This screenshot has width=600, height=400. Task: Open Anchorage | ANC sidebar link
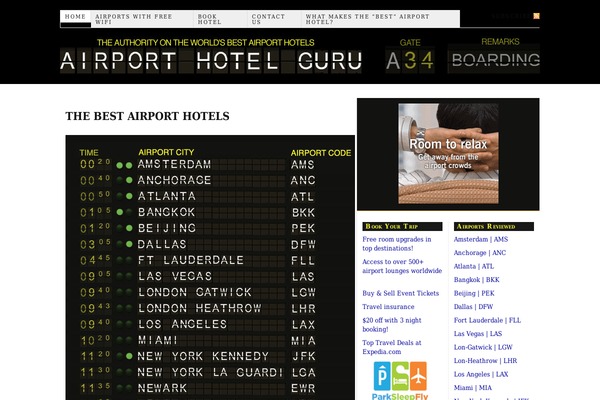coord(480,253)
